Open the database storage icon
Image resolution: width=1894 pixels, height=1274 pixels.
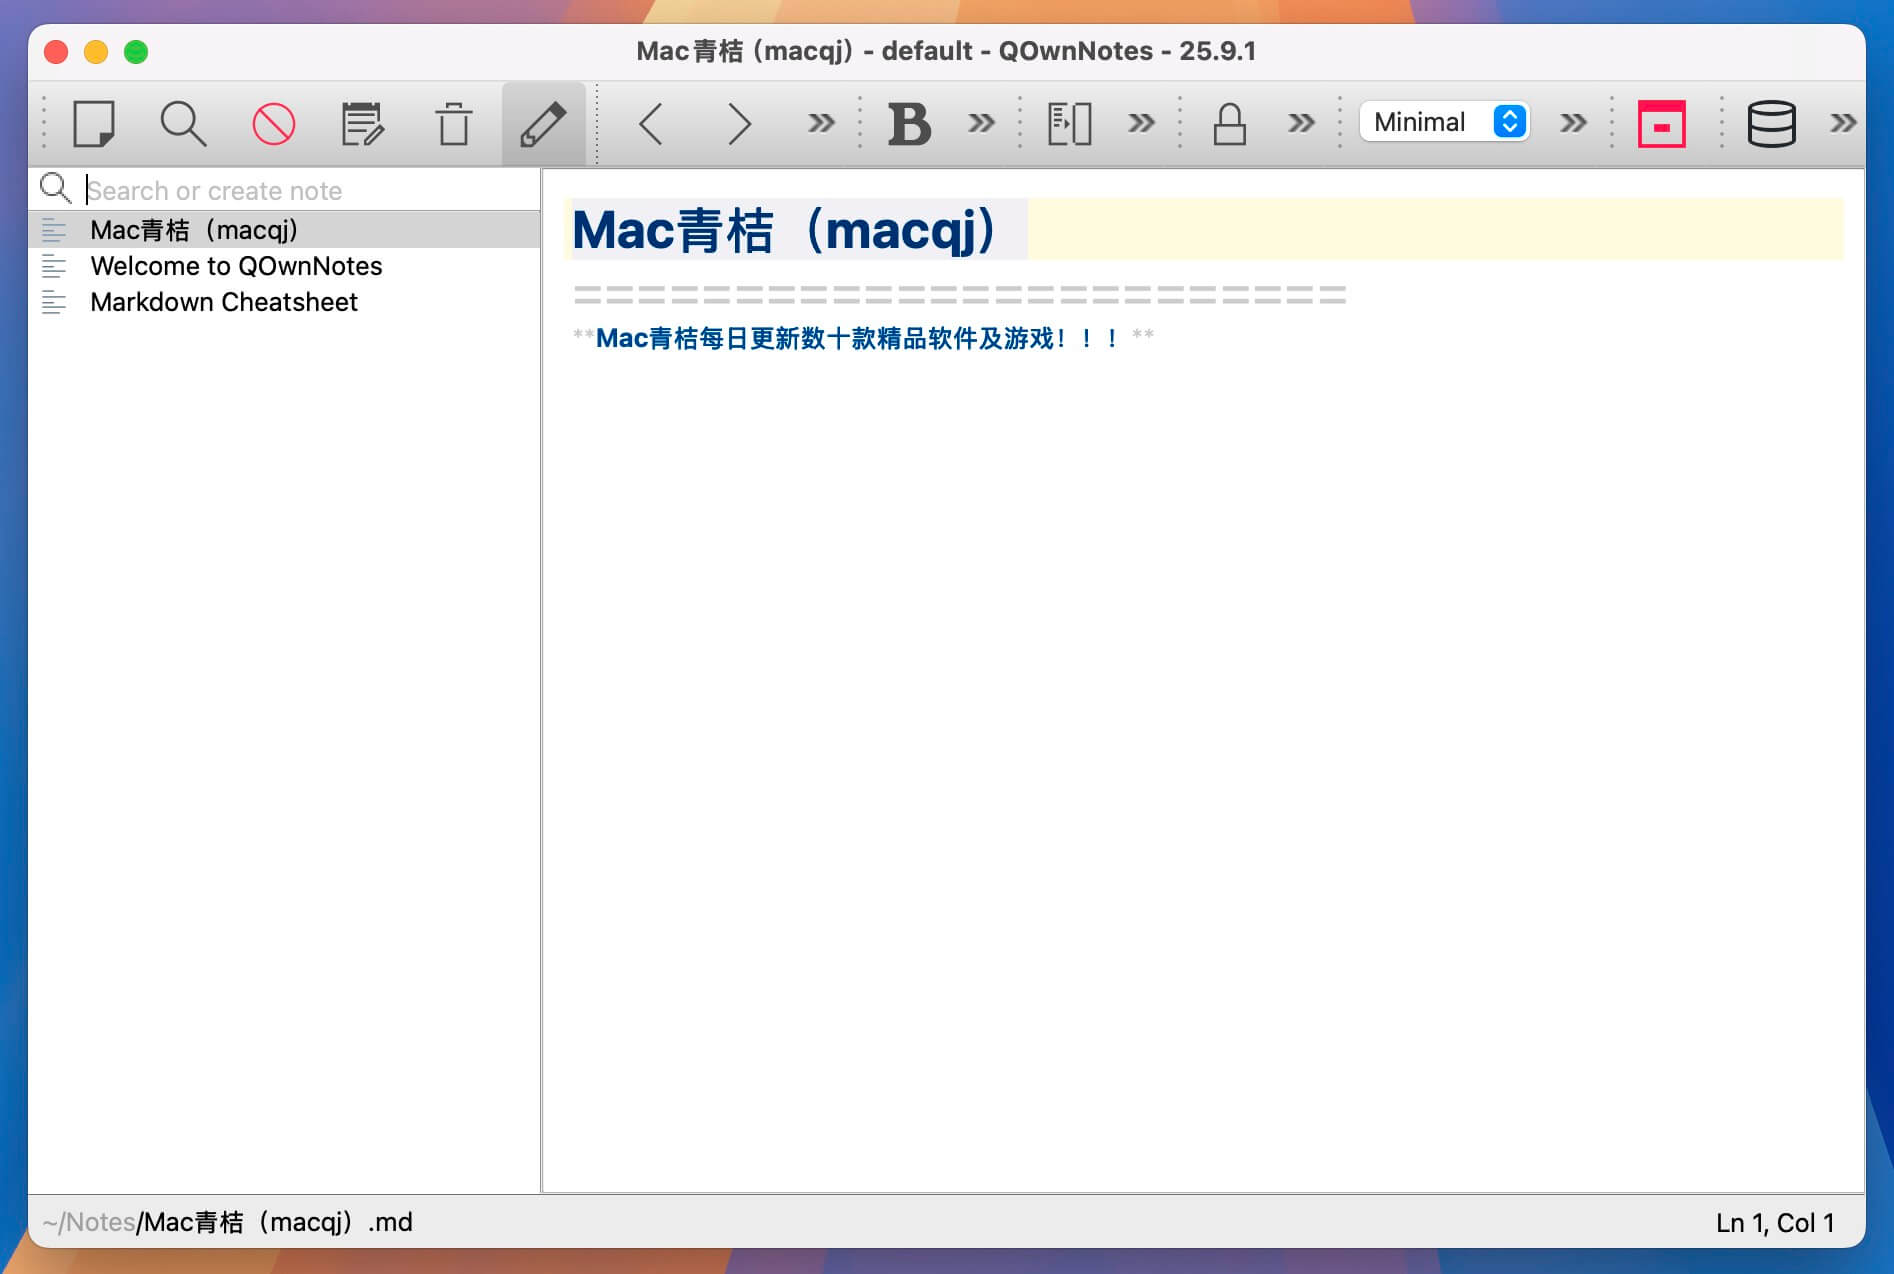coord(1771,124)
